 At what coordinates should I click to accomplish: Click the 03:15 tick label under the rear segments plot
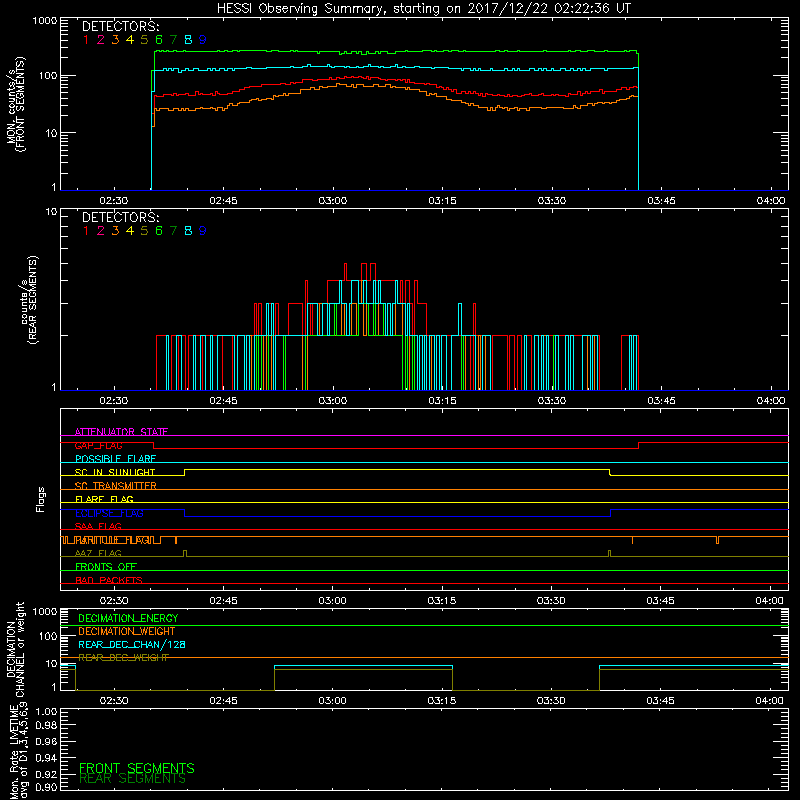click(x=442, y=401)
